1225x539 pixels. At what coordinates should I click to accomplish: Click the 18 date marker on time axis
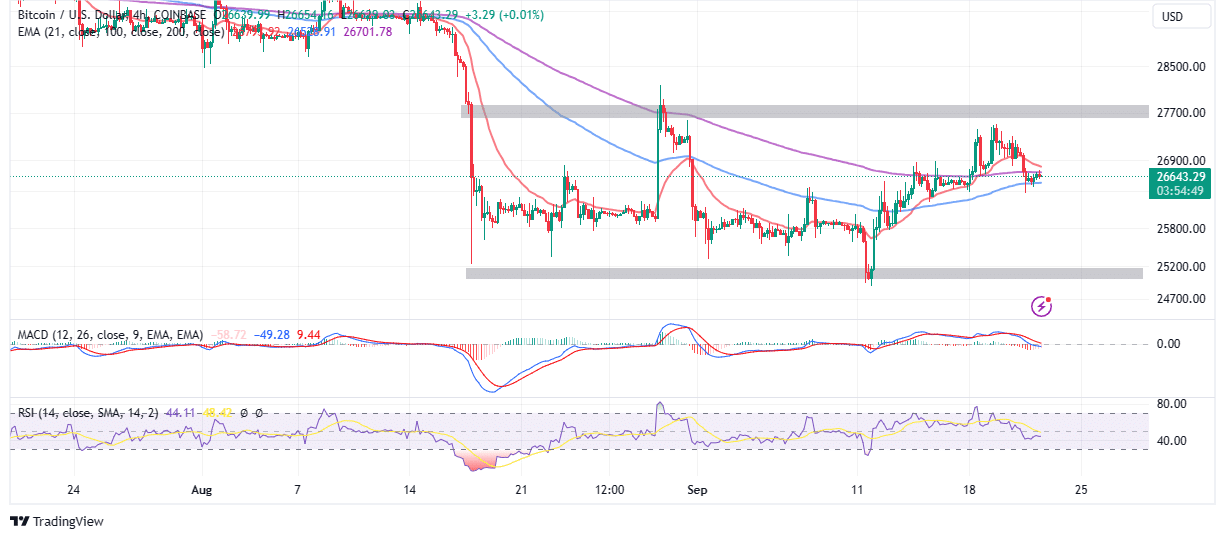point(968,491)
